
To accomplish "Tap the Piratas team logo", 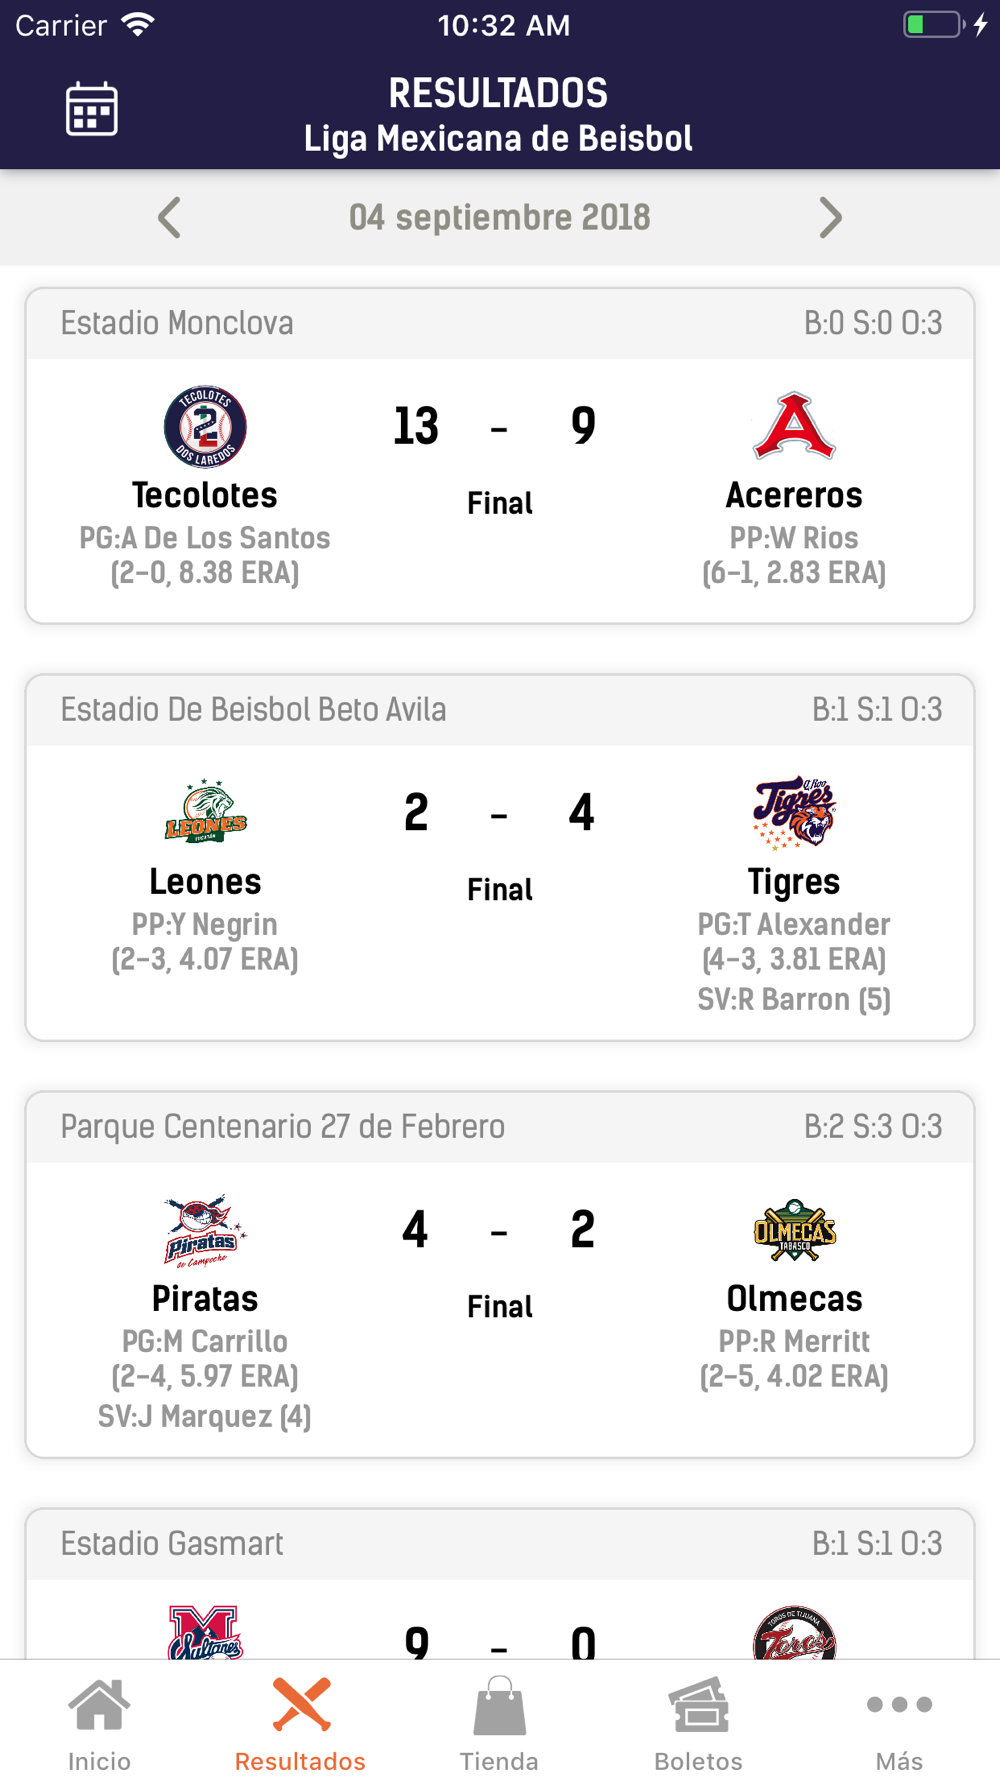I will (205, 1230).
